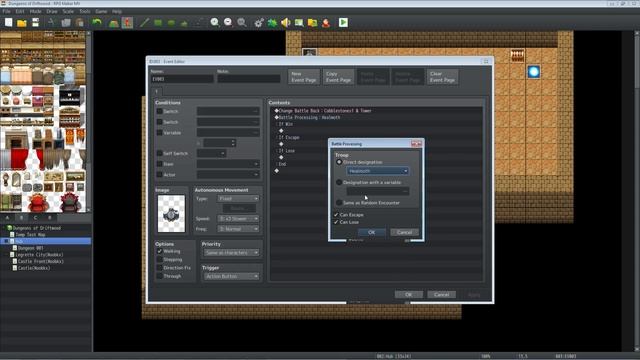Zoom out of the map
Screen dimensions: 640x360
click(228, 22)
